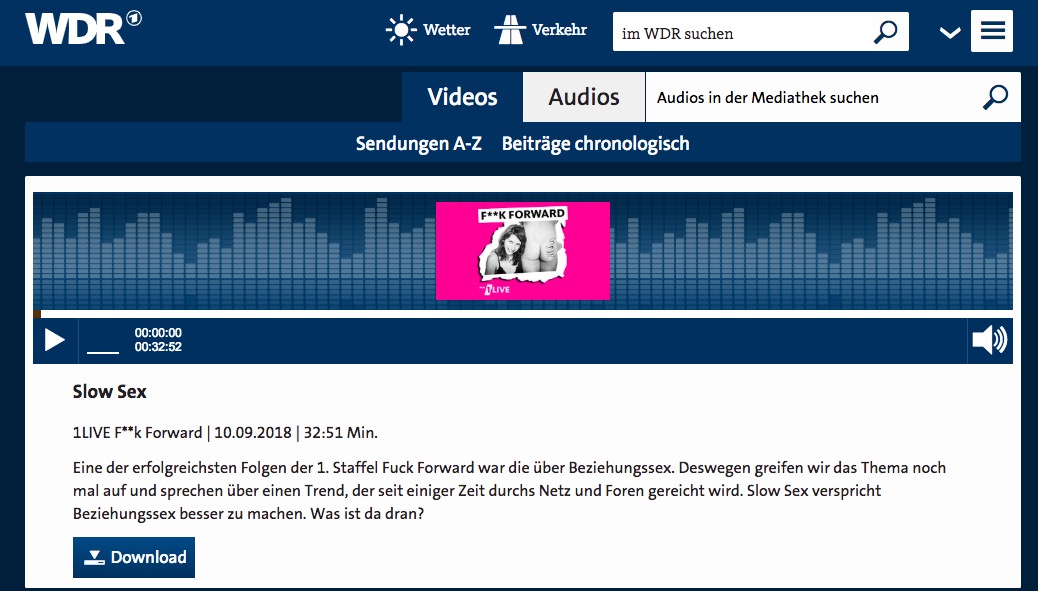Click the '1LIVE F**k Forward' episode info line
This screenshot has height=591, width=1038.
point(225,433)
